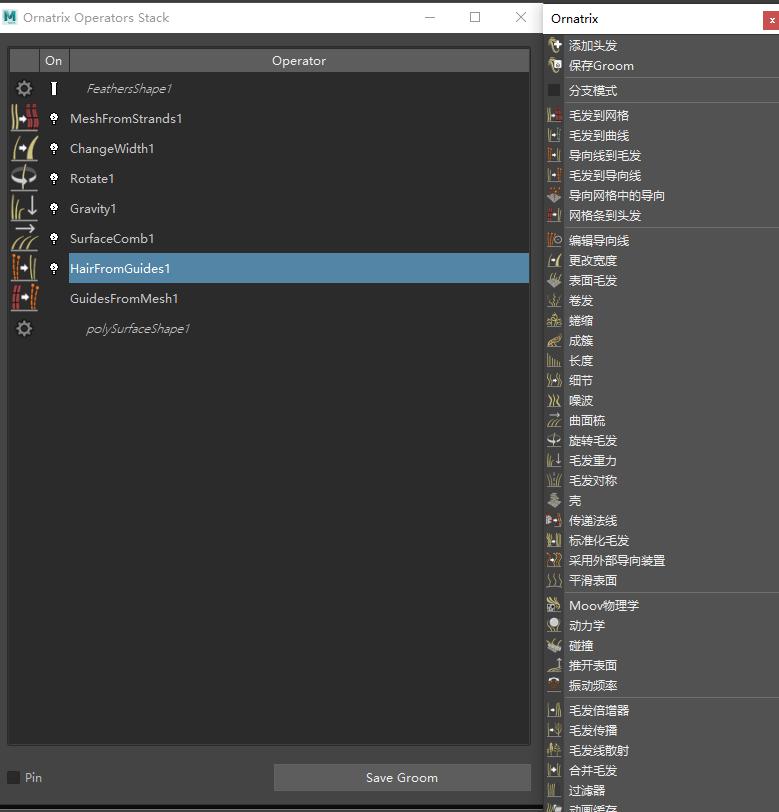Viewport: 779px width, 812px height.
Task: Select the polySurfaceShape1 stack entry
Action: point(138,329)
